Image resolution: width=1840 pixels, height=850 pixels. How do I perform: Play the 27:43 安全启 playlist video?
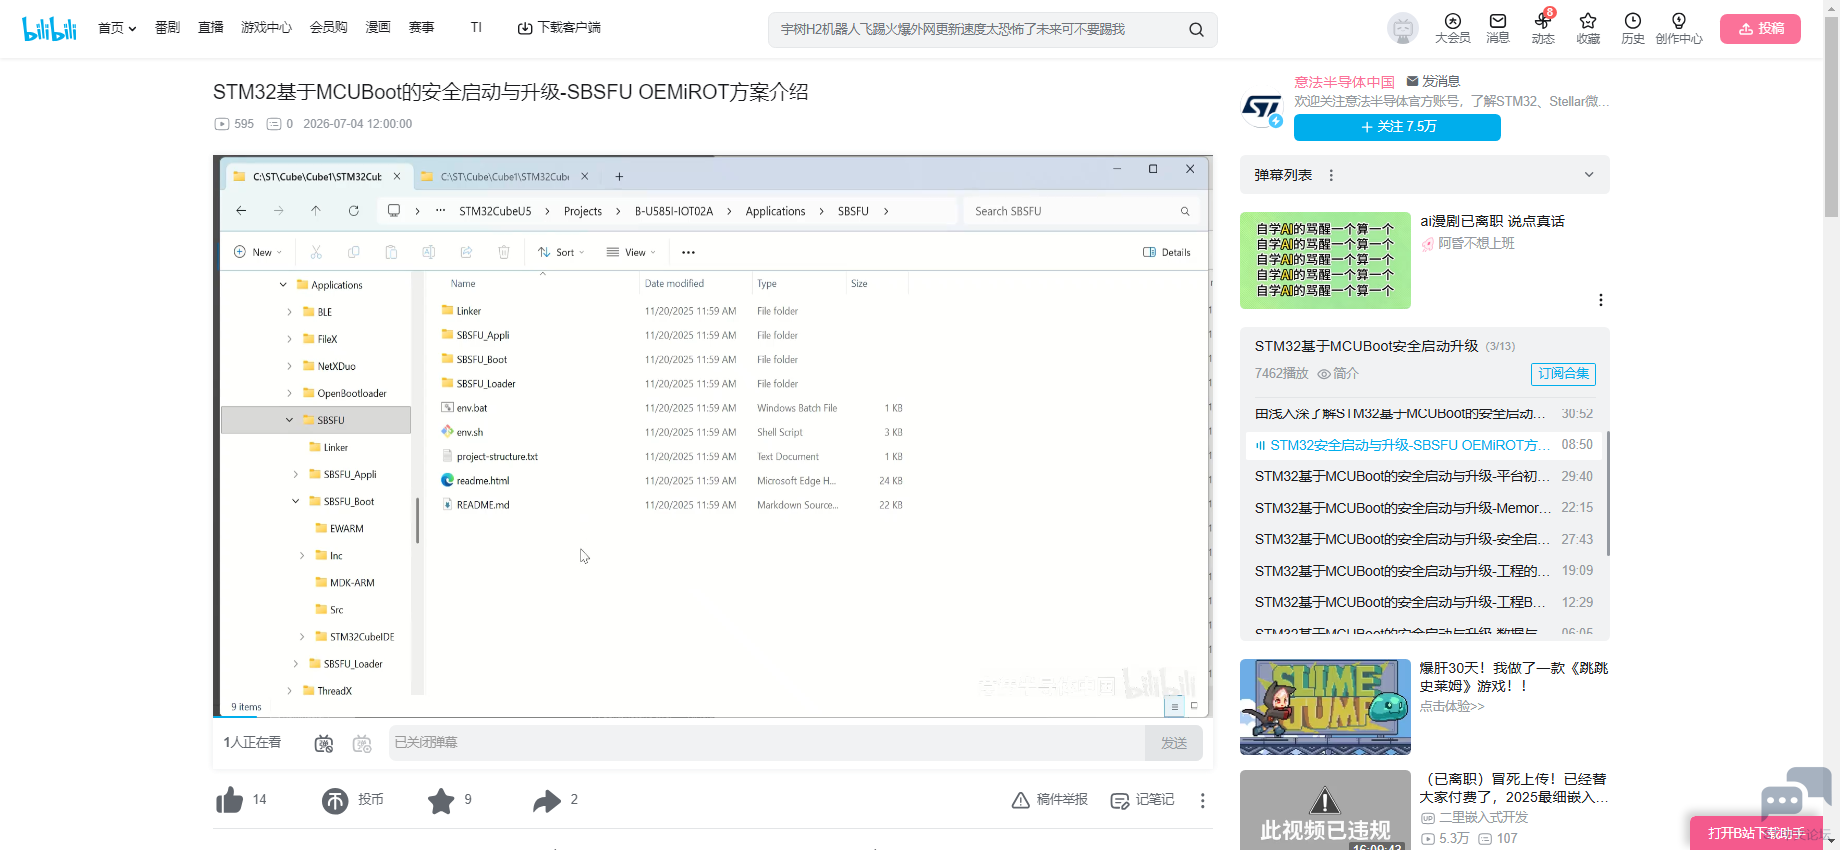[x=1424, y=539]
